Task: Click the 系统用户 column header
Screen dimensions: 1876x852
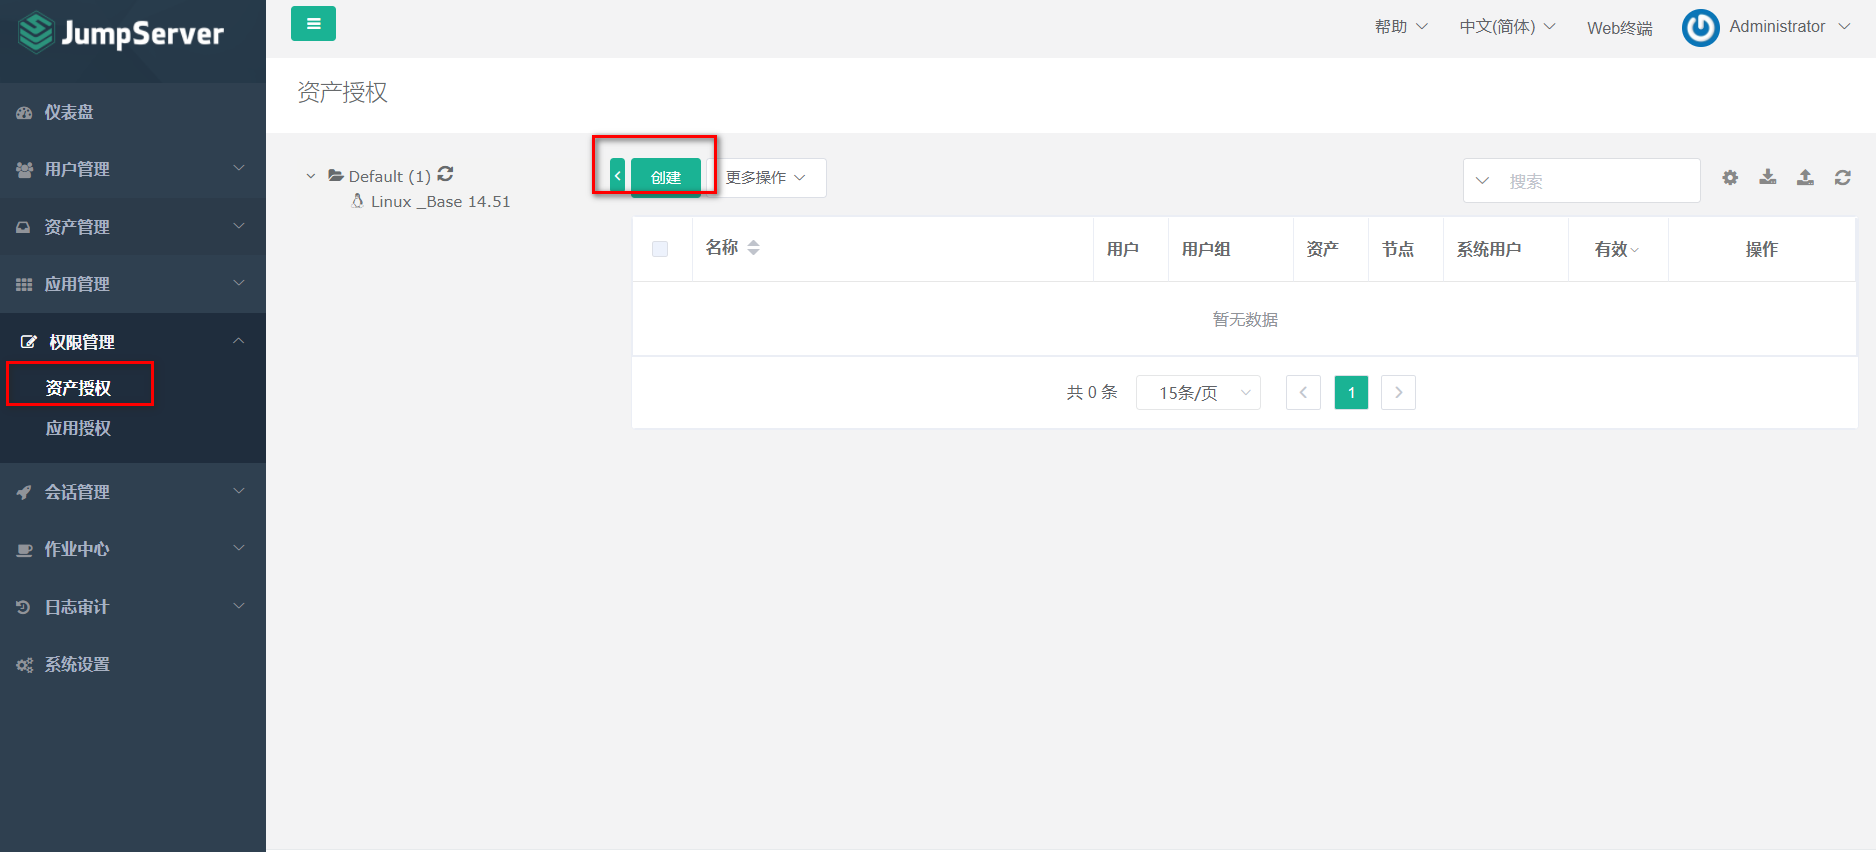Action: (1489, 249)
